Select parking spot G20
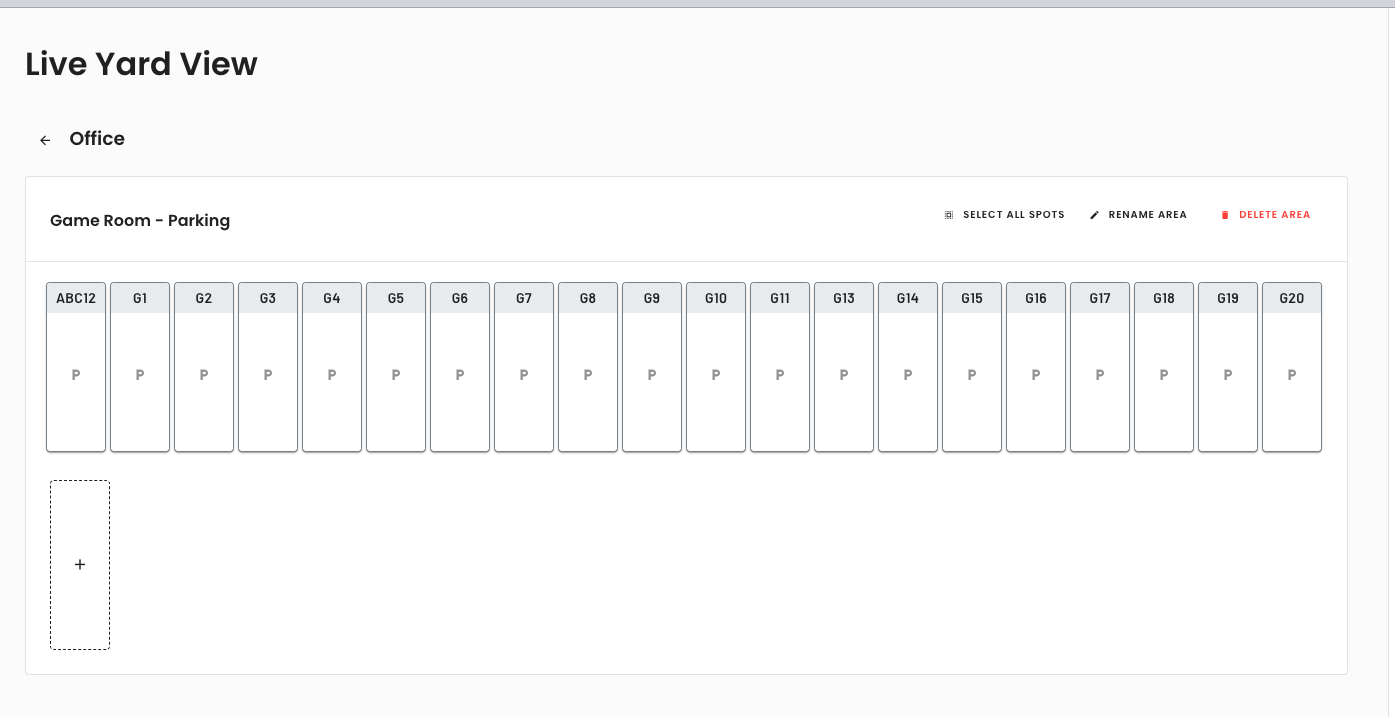The image size is (1395, 717). pyautogui.click(x=1292, y=367)
